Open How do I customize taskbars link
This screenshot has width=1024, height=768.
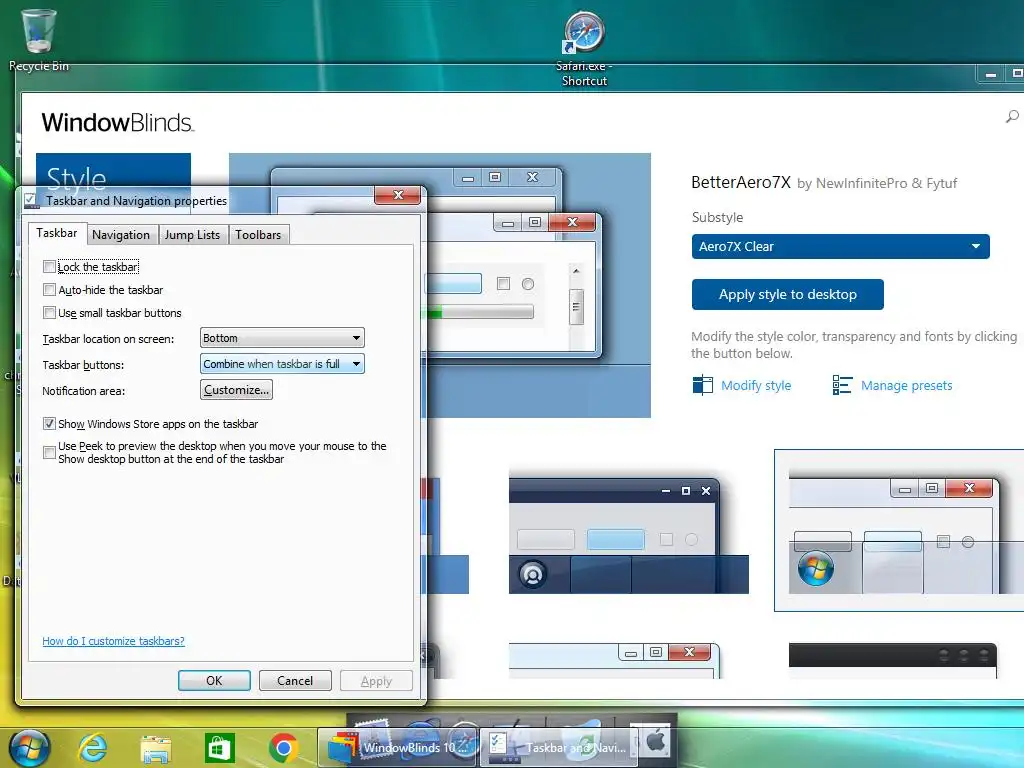pyautogui.click(x=114, y=641)
